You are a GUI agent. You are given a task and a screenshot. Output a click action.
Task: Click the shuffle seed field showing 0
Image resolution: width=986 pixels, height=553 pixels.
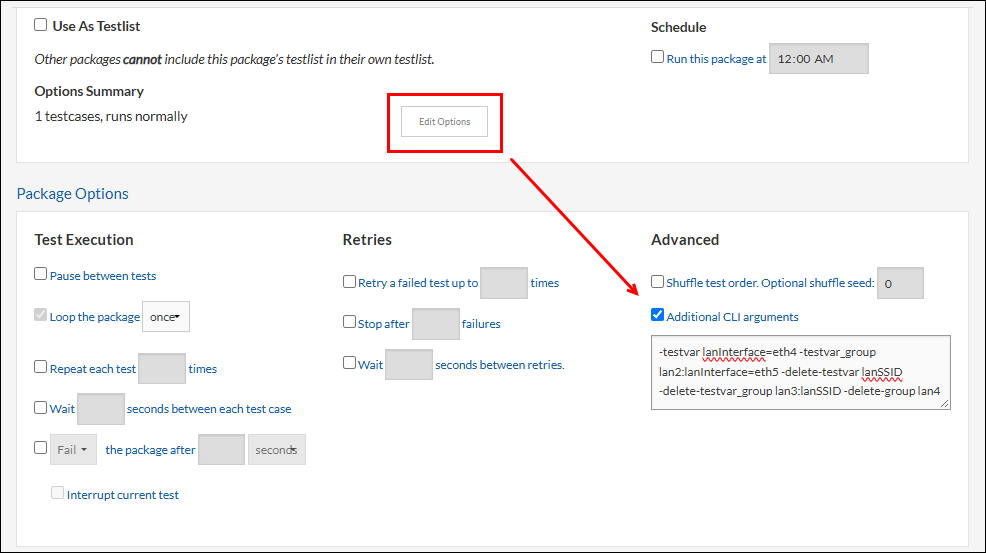[900, 283]
